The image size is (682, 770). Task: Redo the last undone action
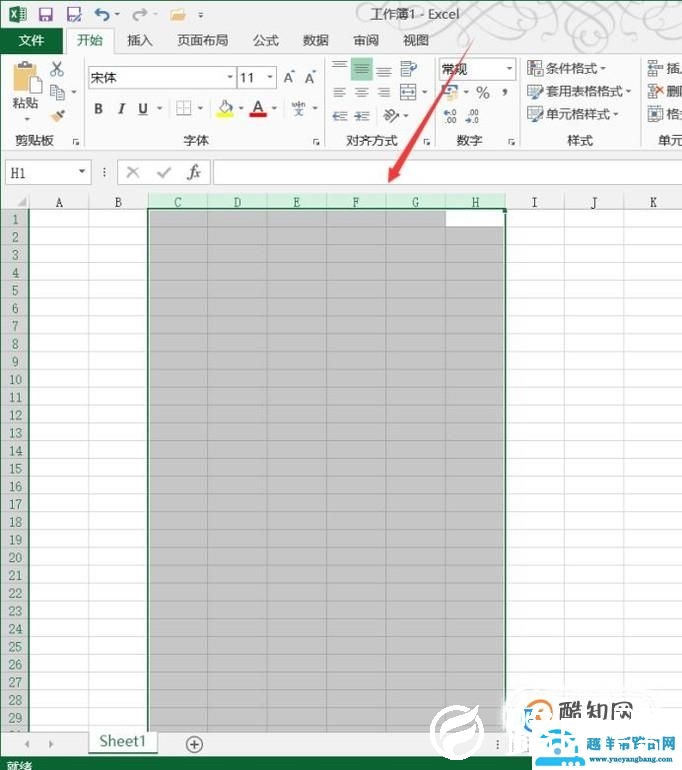pyautogui.click(x=139, y=15)
